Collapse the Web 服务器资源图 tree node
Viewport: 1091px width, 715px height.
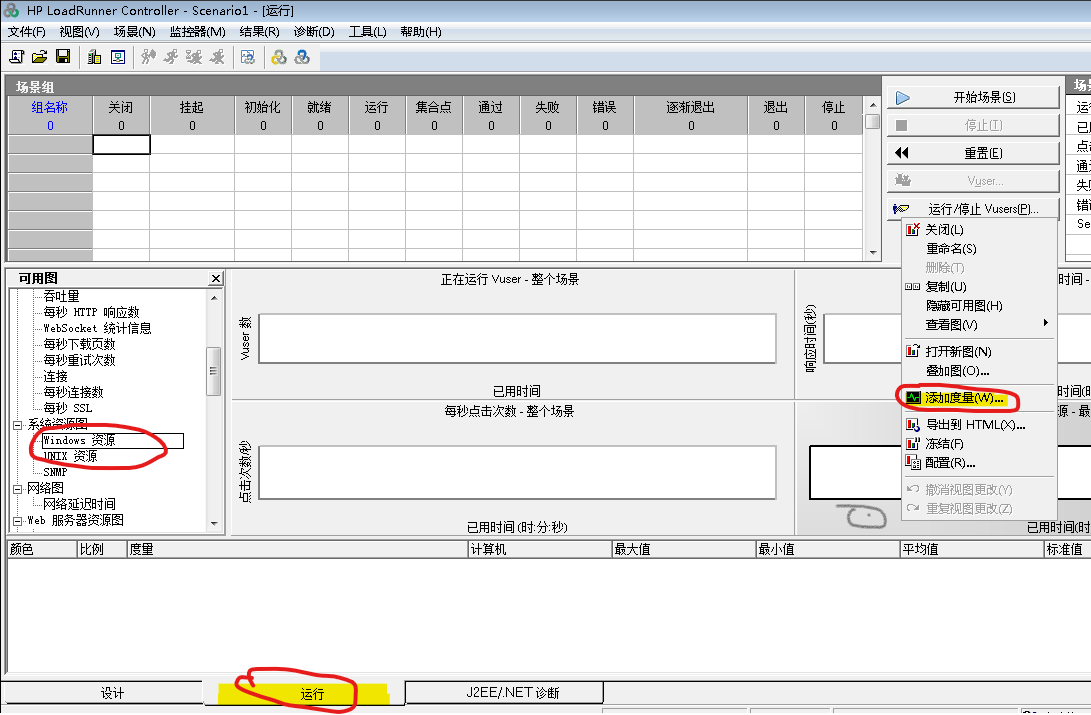(x=17, y=521)
